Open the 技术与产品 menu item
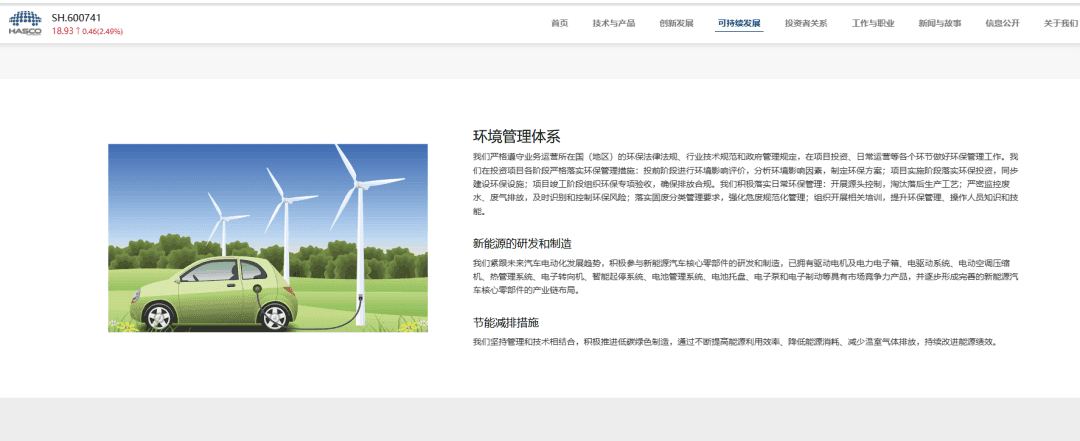 click(613, 23)
